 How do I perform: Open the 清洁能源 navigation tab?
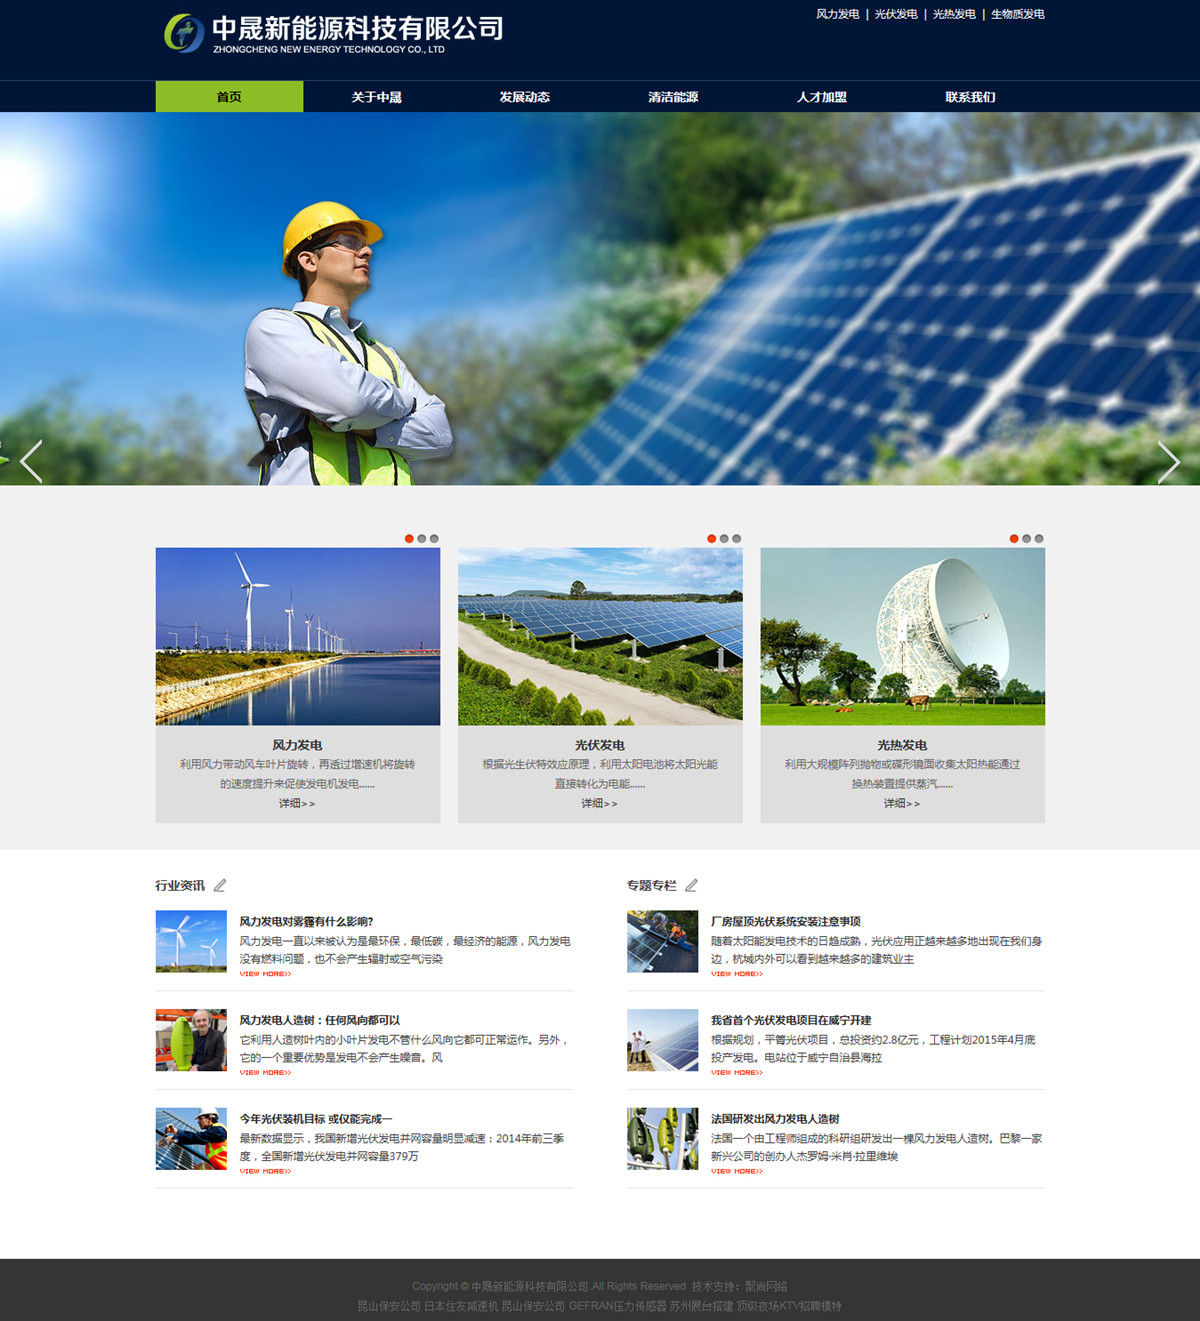coord(673,97)
